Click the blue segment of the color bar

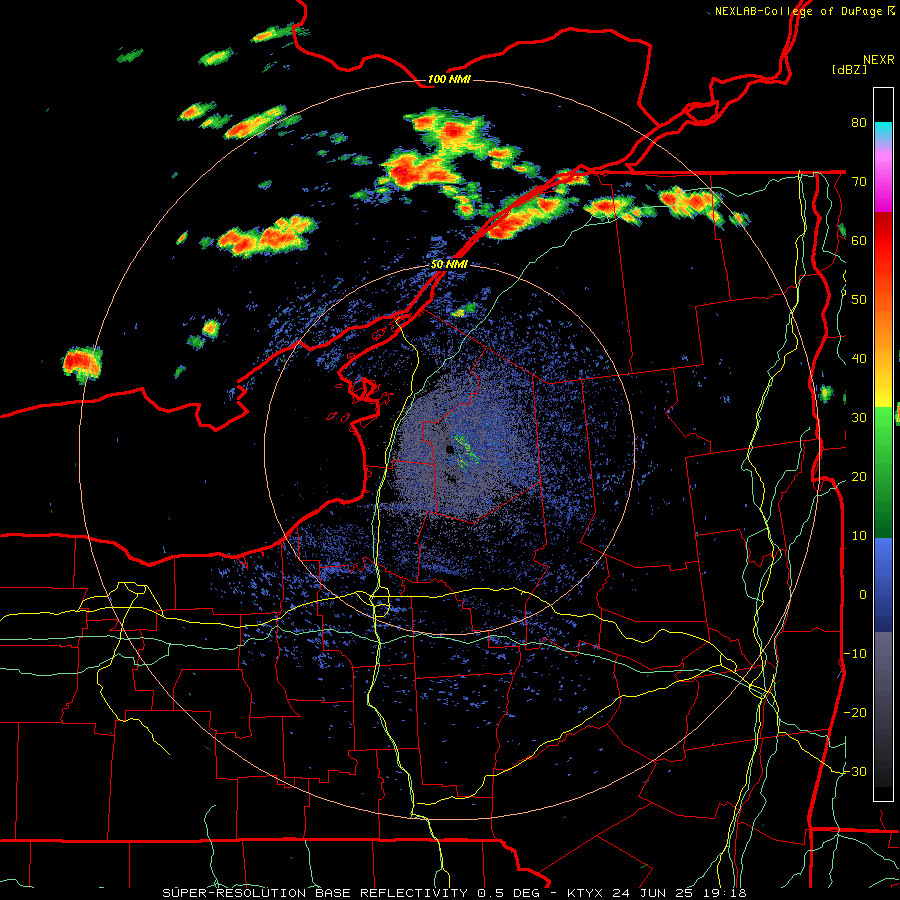point(883,584)
